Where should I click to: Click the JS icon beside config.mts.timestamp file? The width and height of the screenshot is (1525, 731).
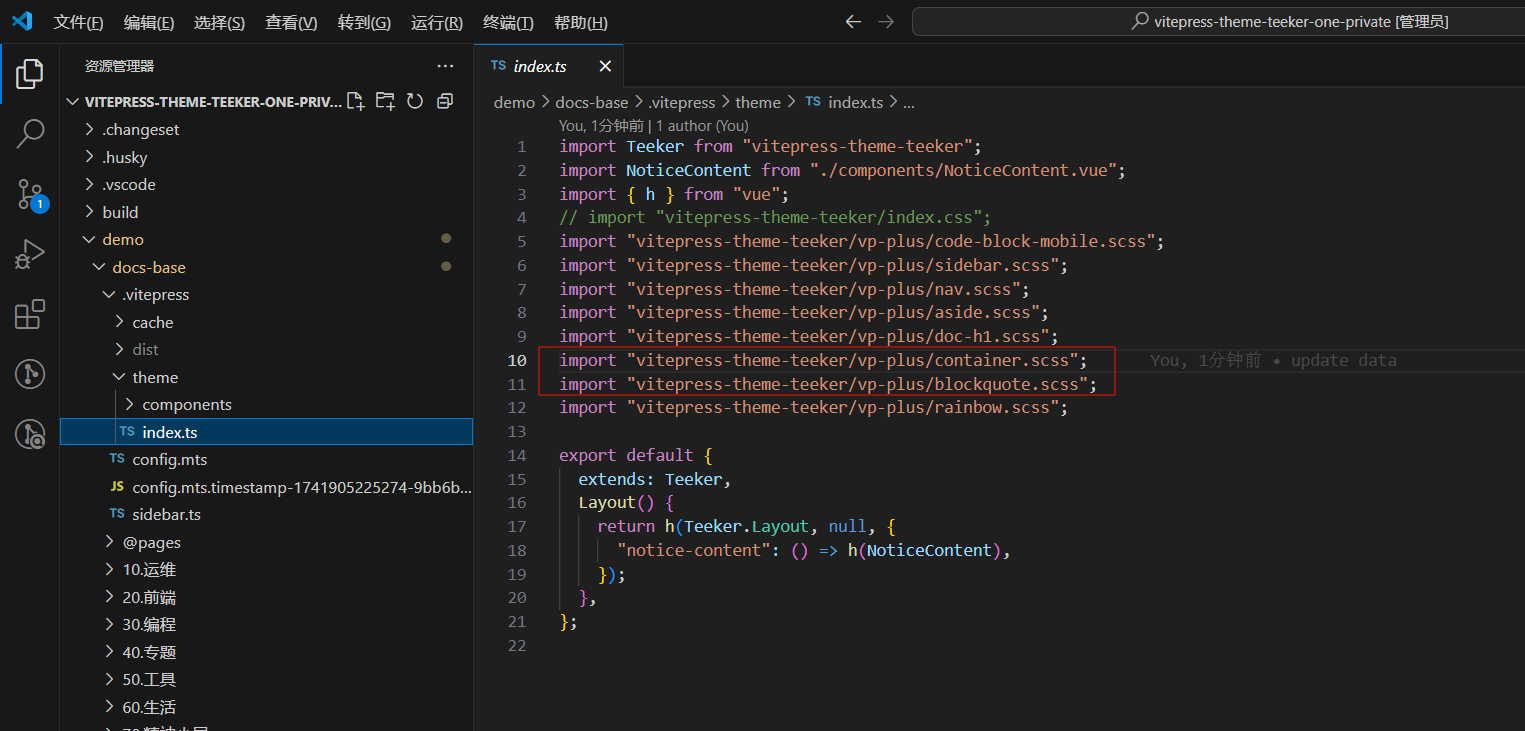coord(117,487)
